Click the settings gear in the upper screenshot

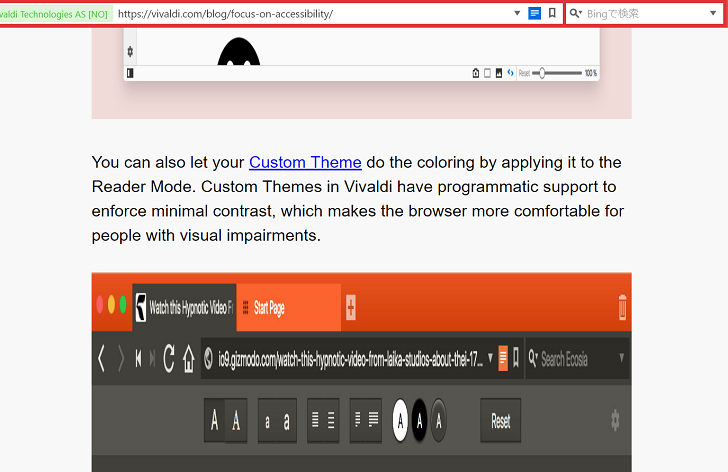[130, 52]
